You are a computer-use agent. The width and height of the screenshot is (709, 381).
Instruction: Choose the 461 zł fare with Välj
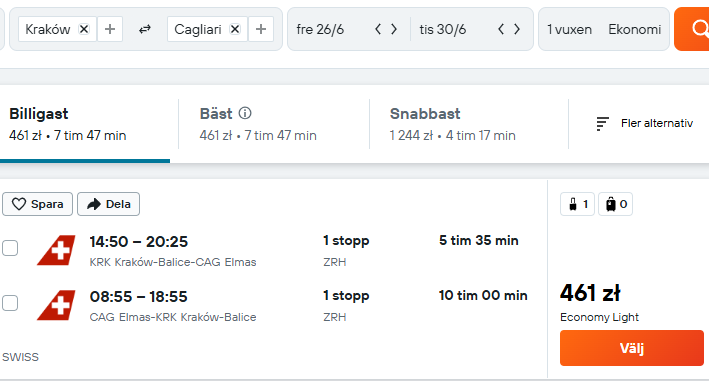click(x=632, y=348)
